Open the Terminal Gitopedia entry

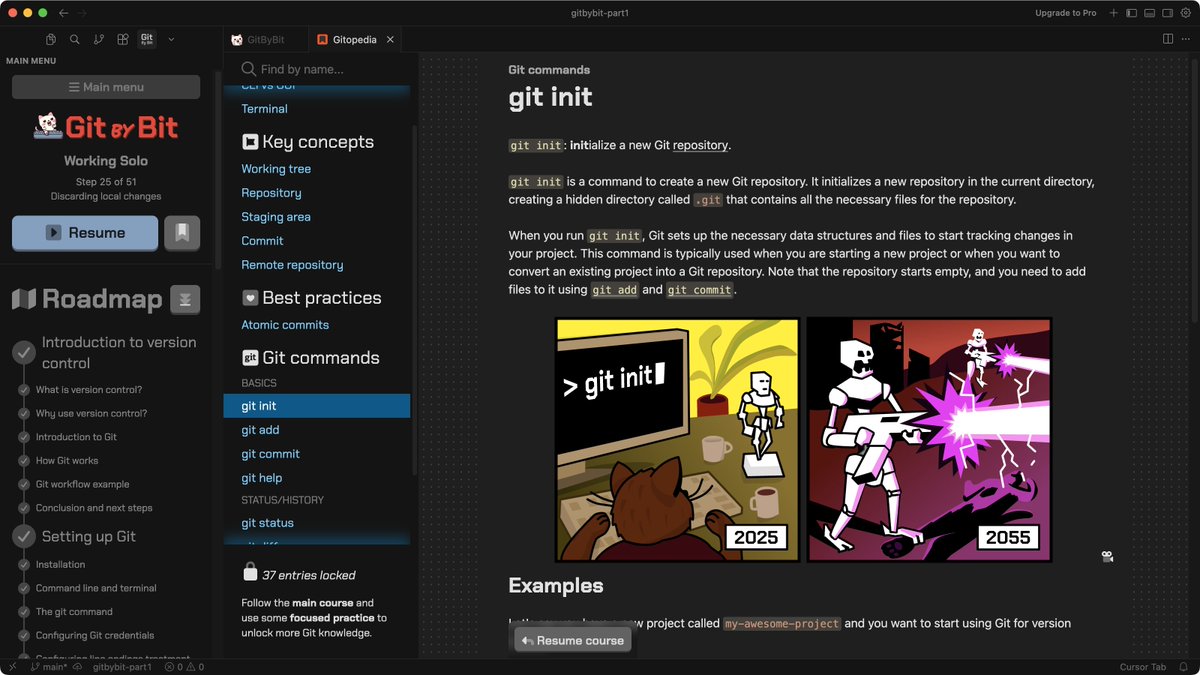point(264,109)
